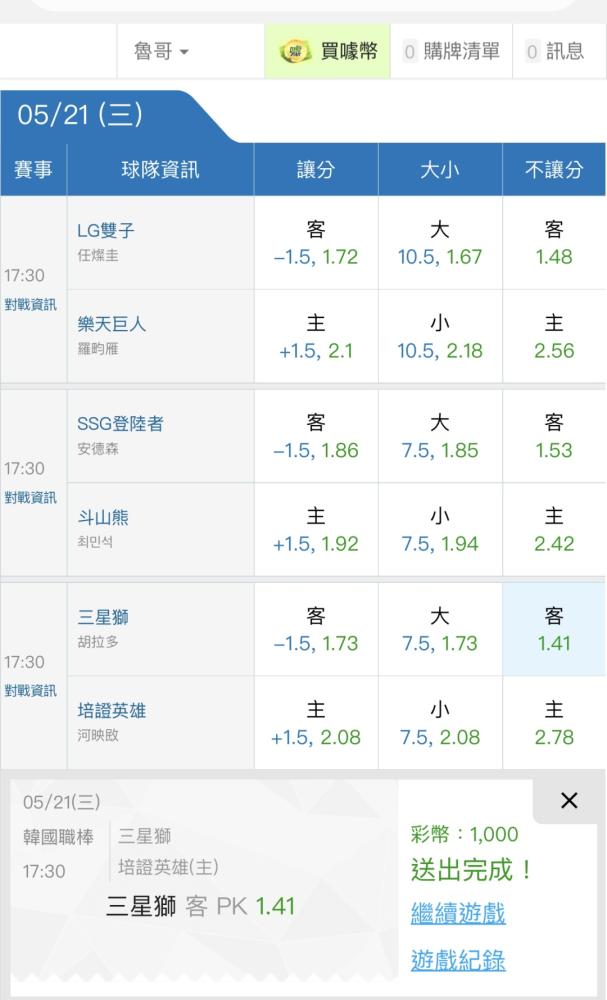Open 對戰資訊 for 三星獅 vs 培證英雄

pyautogui.click(x=31, y=691)
